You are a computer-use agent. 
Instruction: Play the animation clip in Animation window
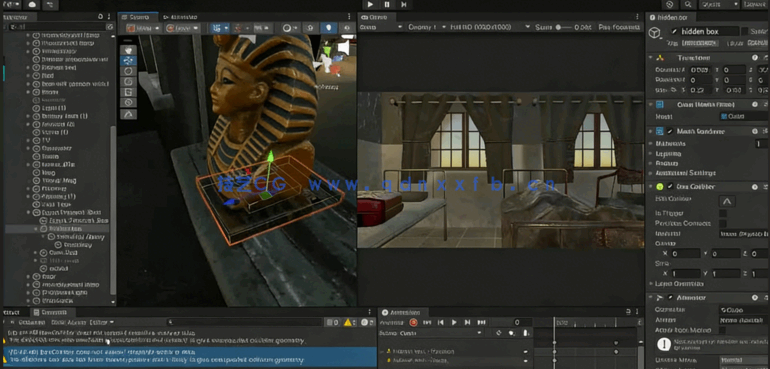454,322
